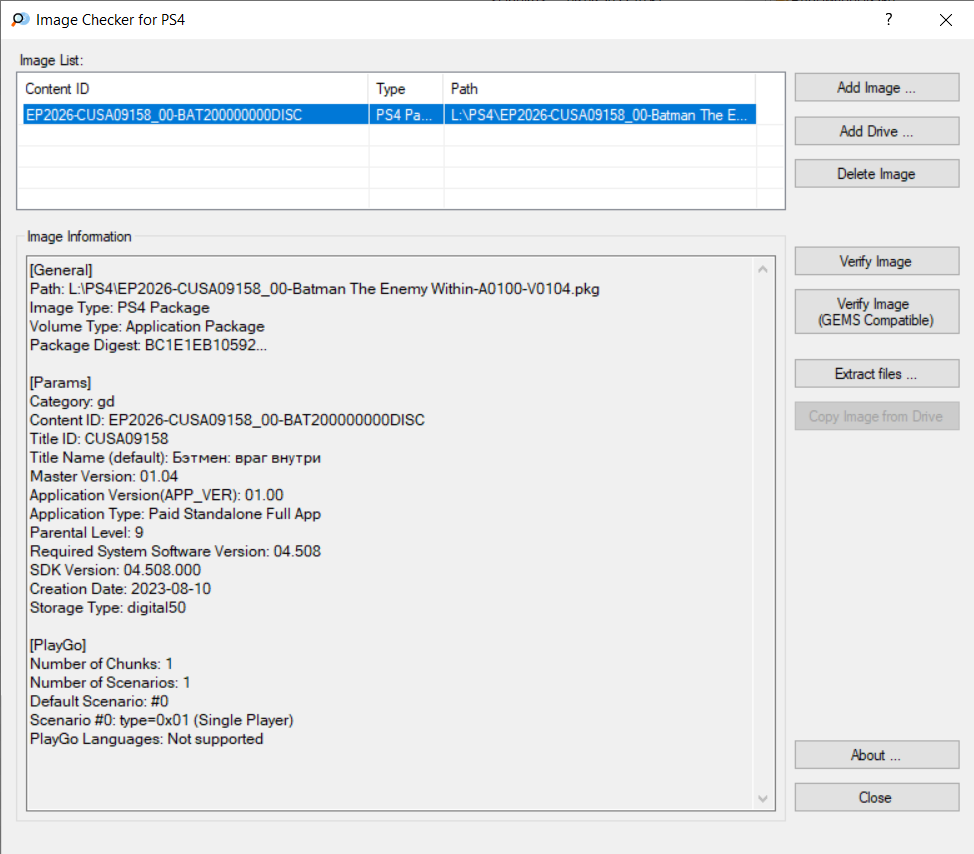Click the Creation Date: 2023-08-10 line
Screen dimensions: 974x854
[121, 589]
